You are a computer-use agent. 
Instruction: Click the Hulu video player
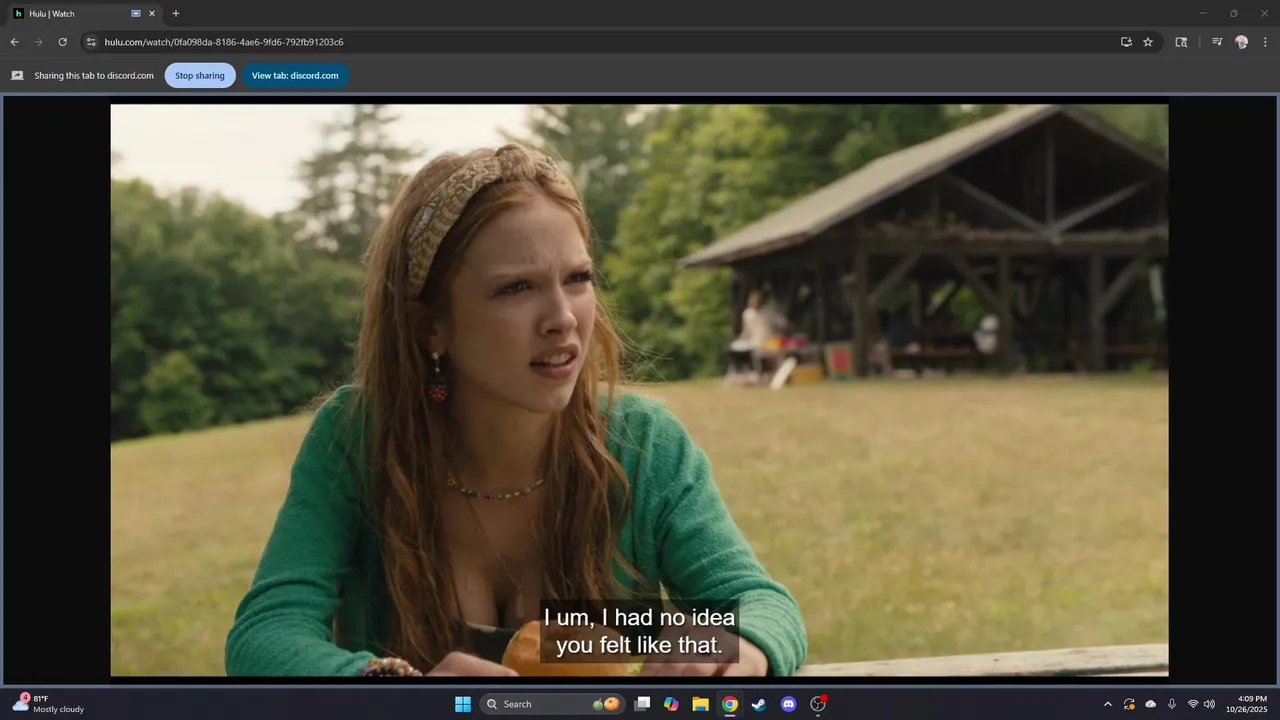[639, 390]
